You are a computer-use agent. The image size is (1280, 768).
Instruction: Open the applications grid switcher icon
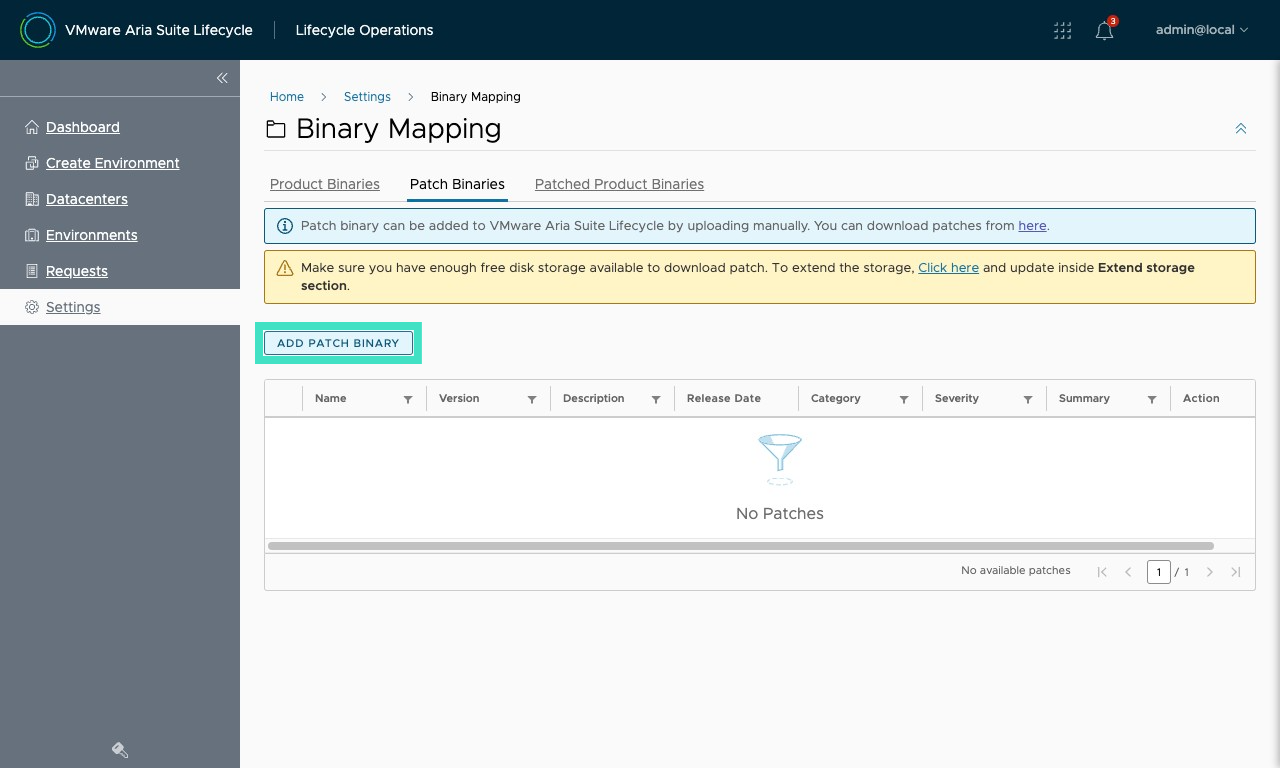pyautogui.click(x=1063, y=30)
